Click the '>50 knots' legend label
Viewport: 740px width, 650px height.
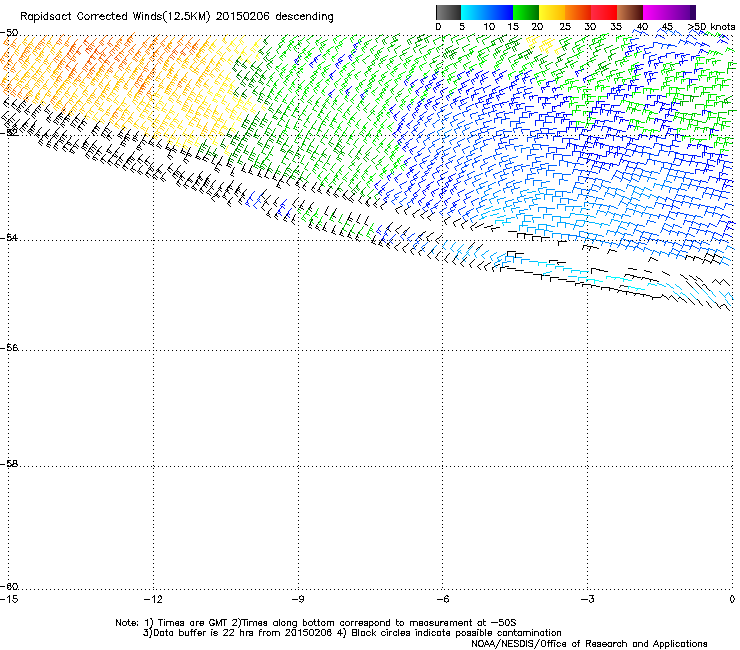[711, 27]
